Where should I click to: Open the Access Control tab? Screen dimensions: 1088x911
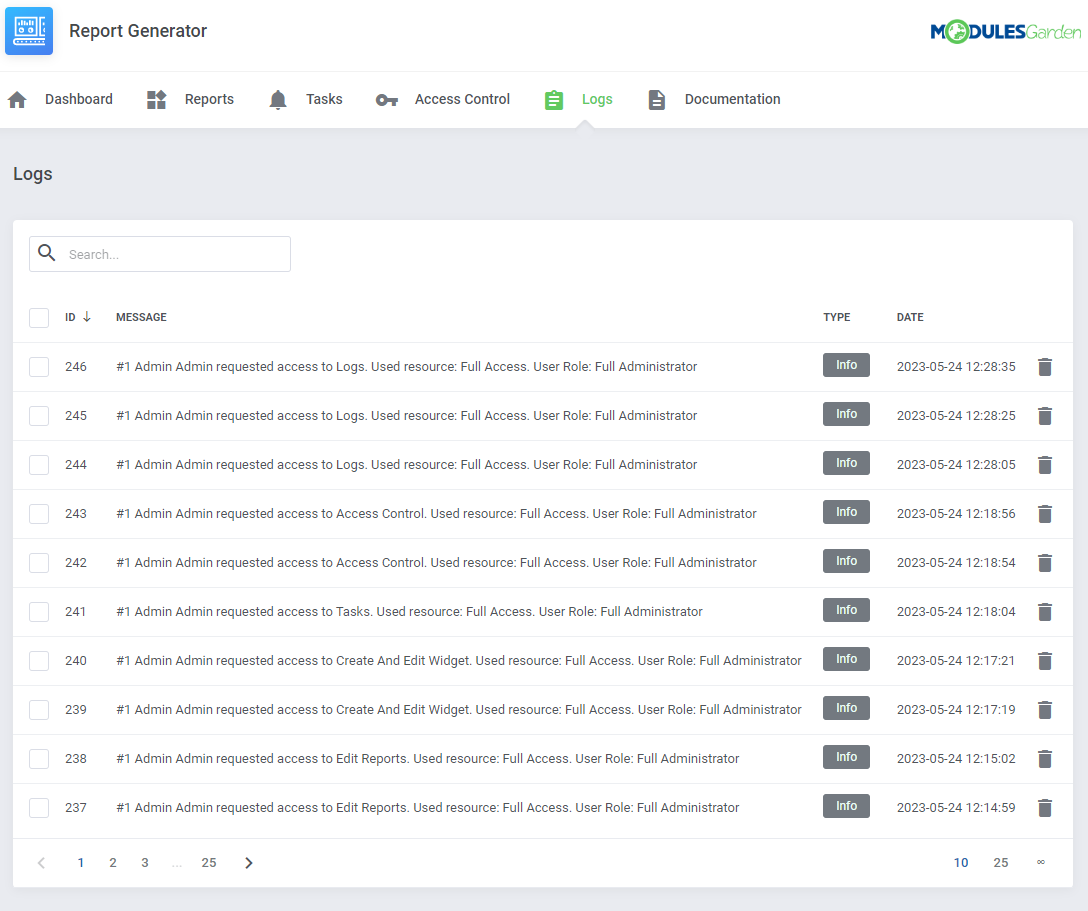point(462,99)
